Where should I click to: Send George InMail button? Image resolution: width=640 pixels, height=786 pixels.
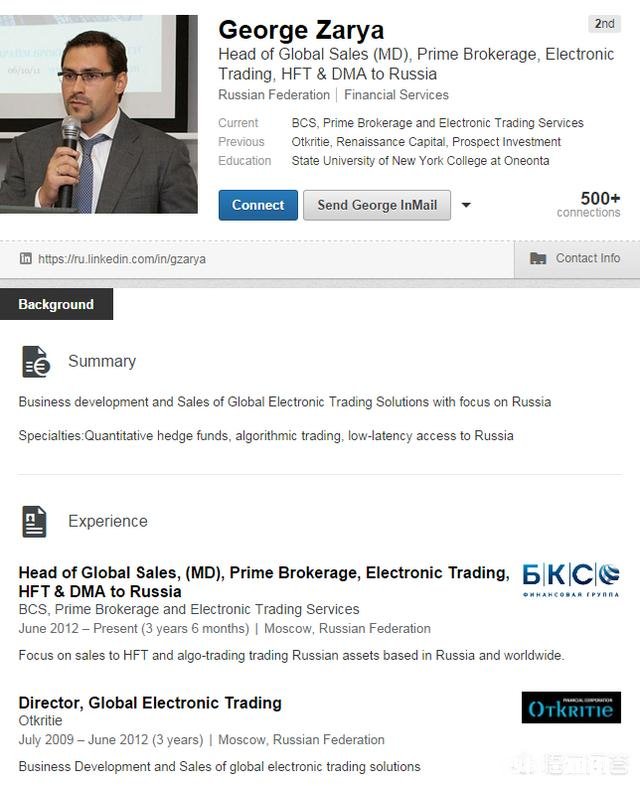(377, 205)
